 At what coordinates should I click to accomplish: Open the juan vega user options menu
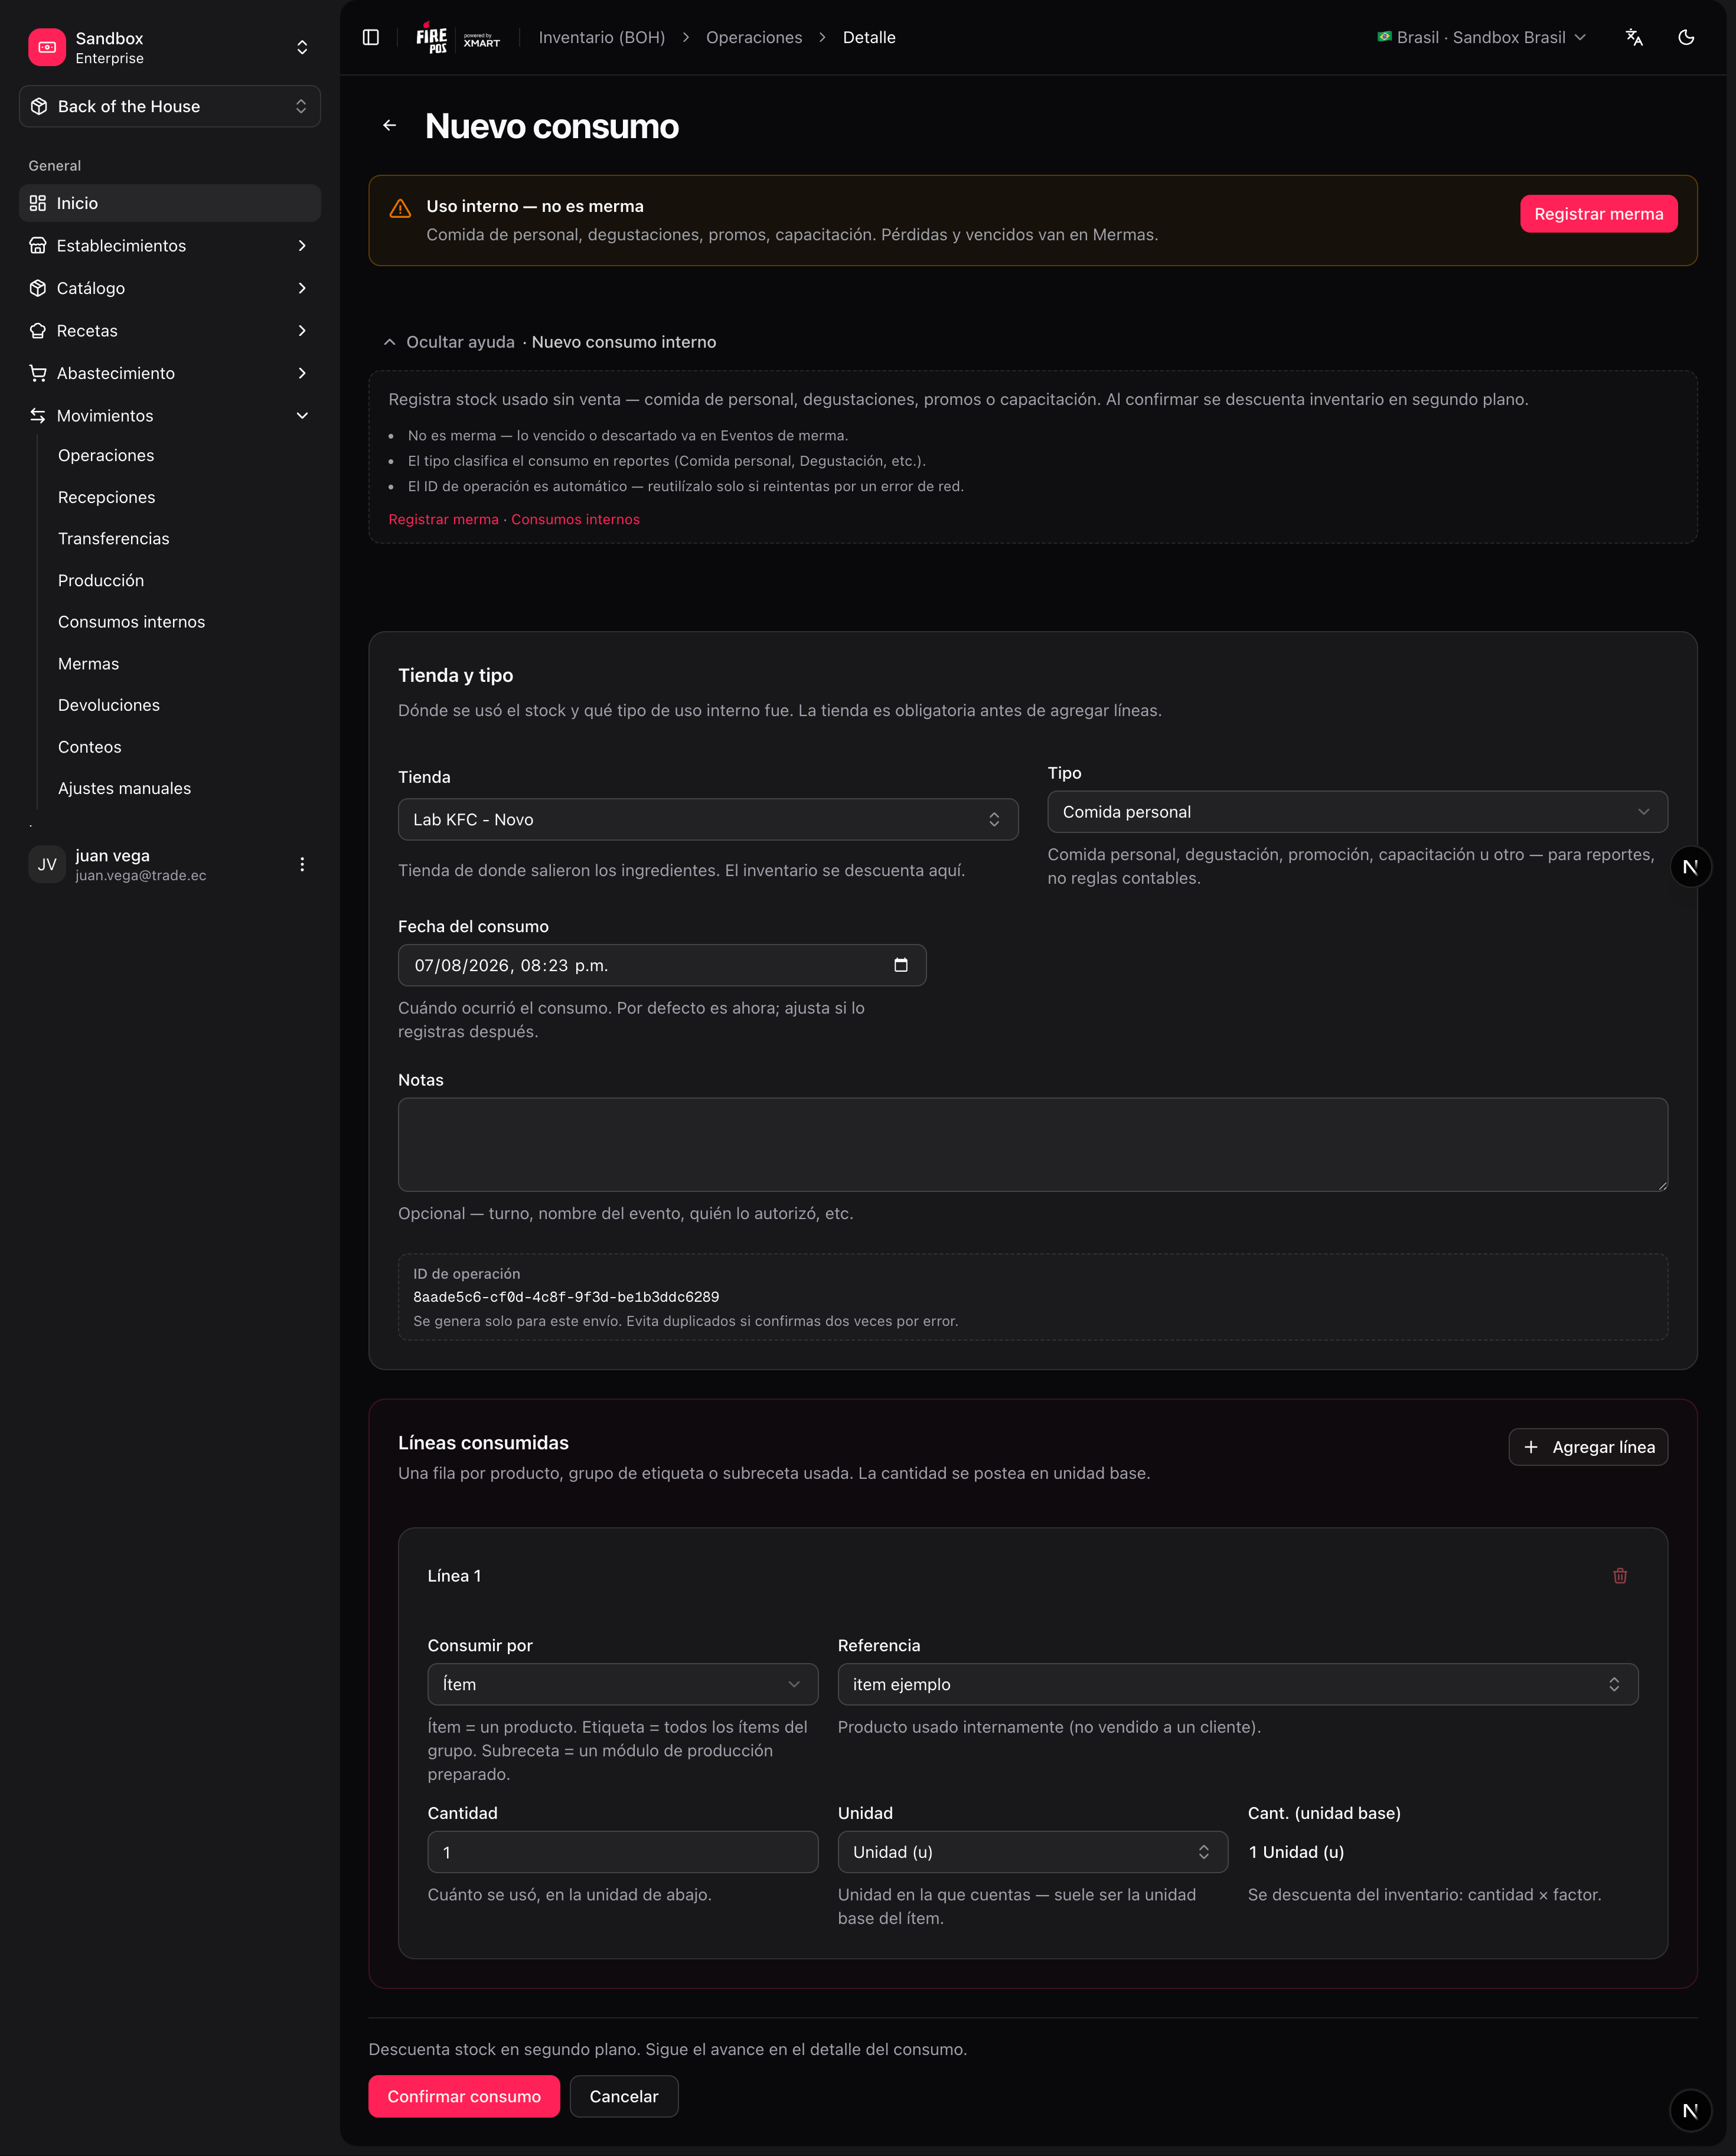click(302, 864)
